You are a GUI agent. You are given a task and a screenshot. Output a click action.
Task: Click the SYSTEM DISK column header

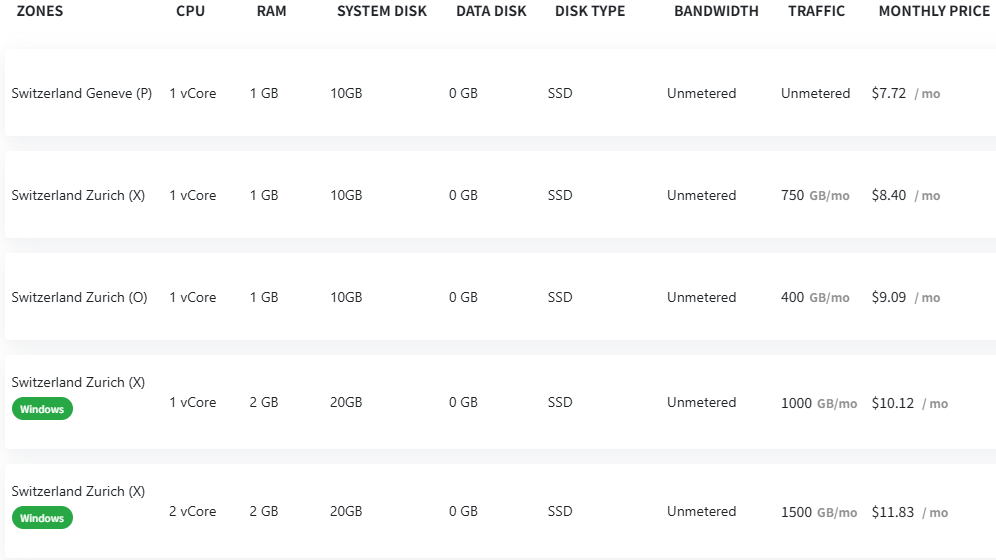382,11
